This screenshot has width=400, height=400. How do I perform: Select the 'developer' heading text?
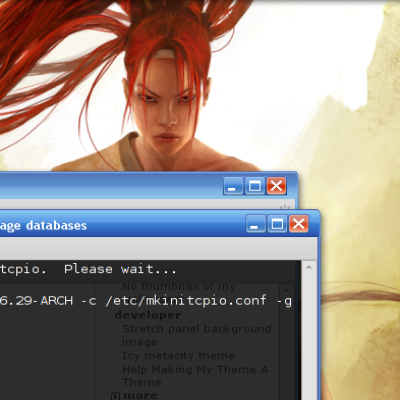[148, 315]
